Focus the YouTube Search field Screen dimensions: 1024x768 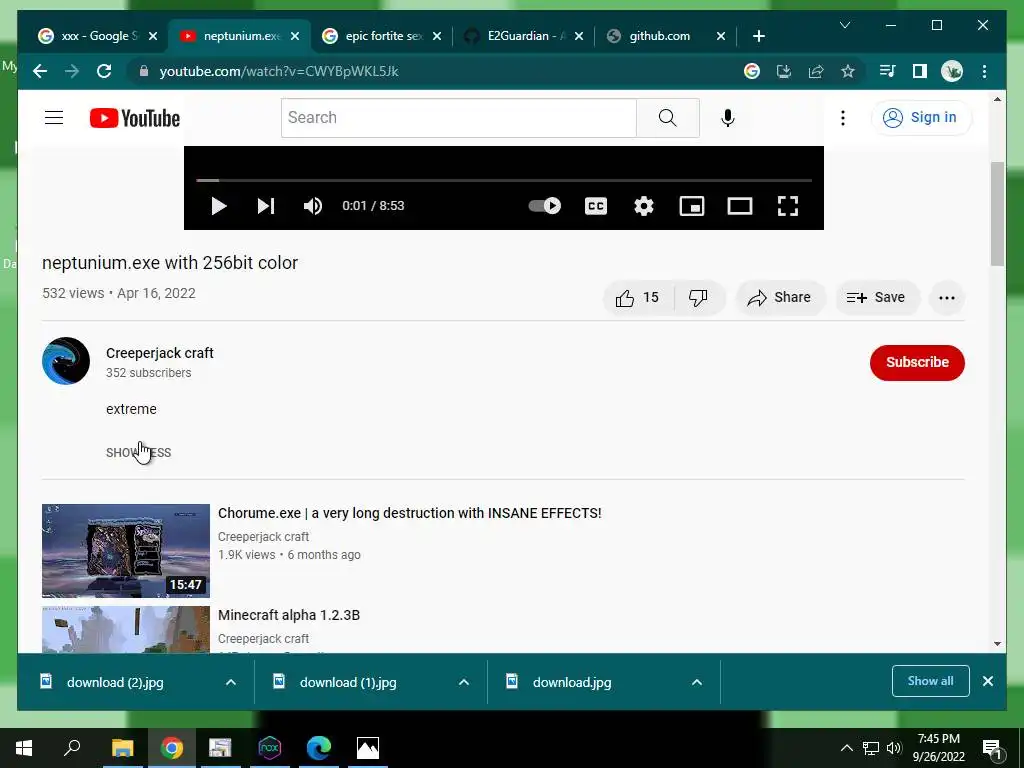[458, 118]
